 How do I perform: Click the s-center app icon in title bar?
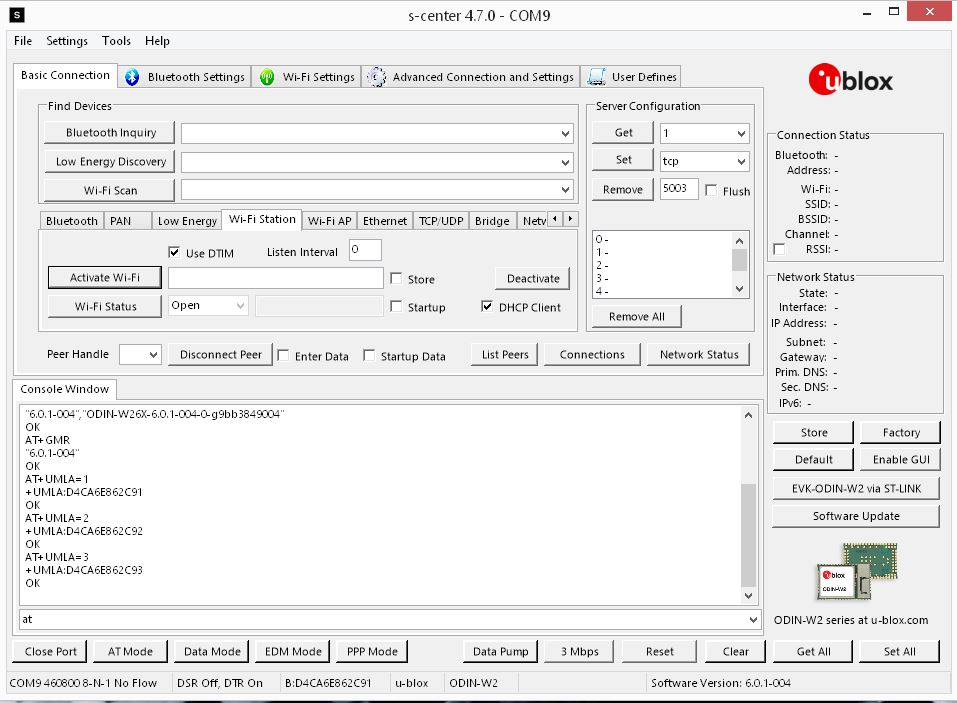[x=17, y=15]
